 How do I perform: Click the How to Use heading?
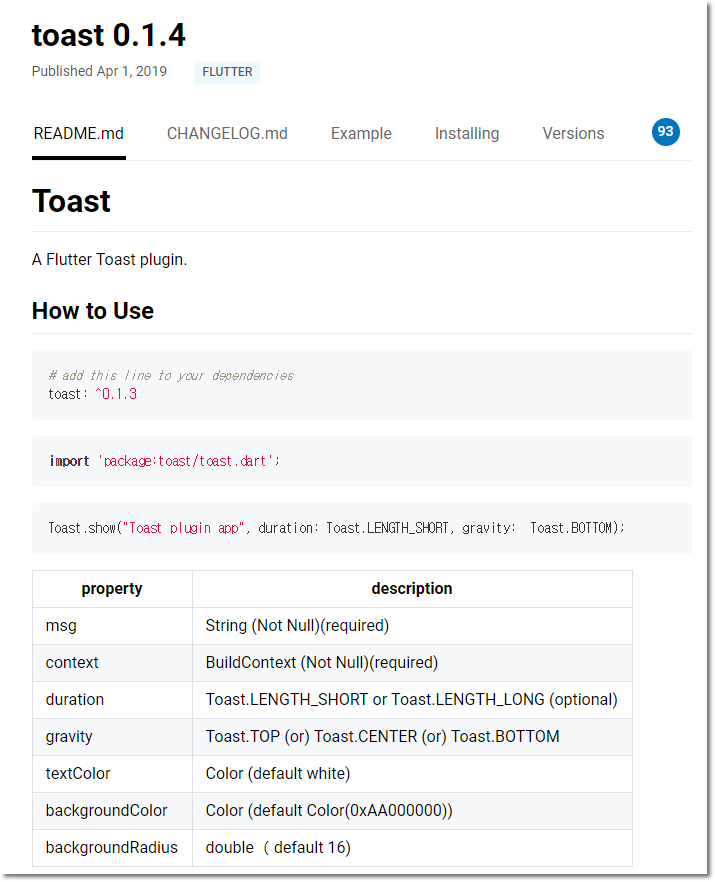pyautogui.click(x=93, y=311)
